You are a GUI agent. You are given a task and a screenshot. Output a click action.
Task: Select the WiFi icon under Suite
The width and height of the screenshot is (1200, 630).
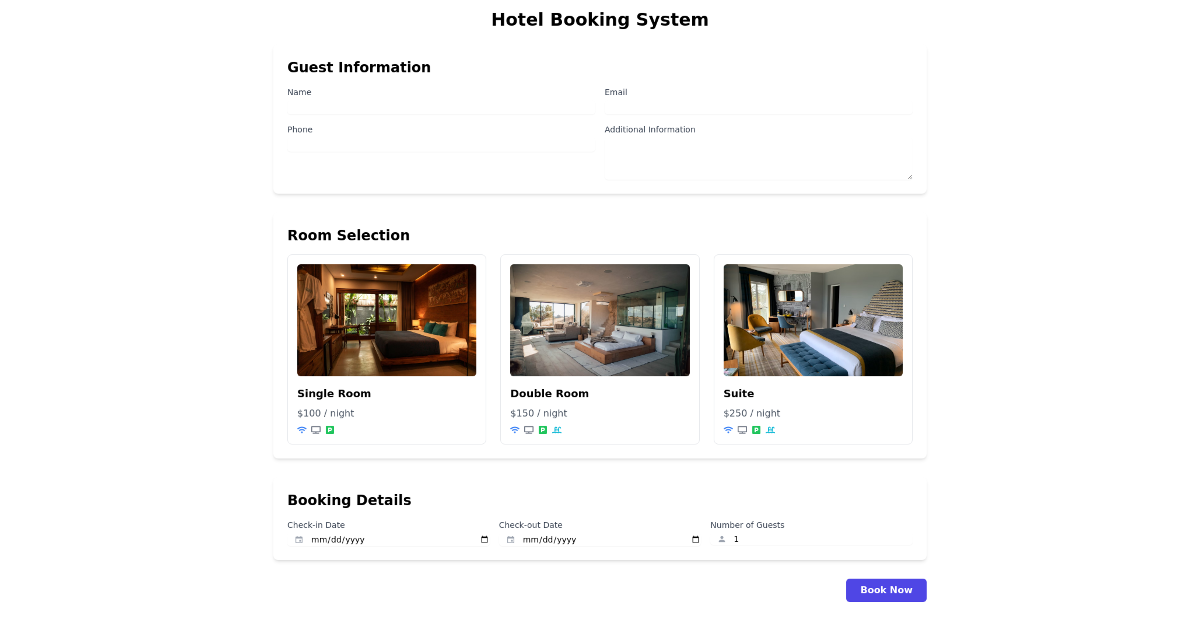pyautogui.click(x=728, y=430)
